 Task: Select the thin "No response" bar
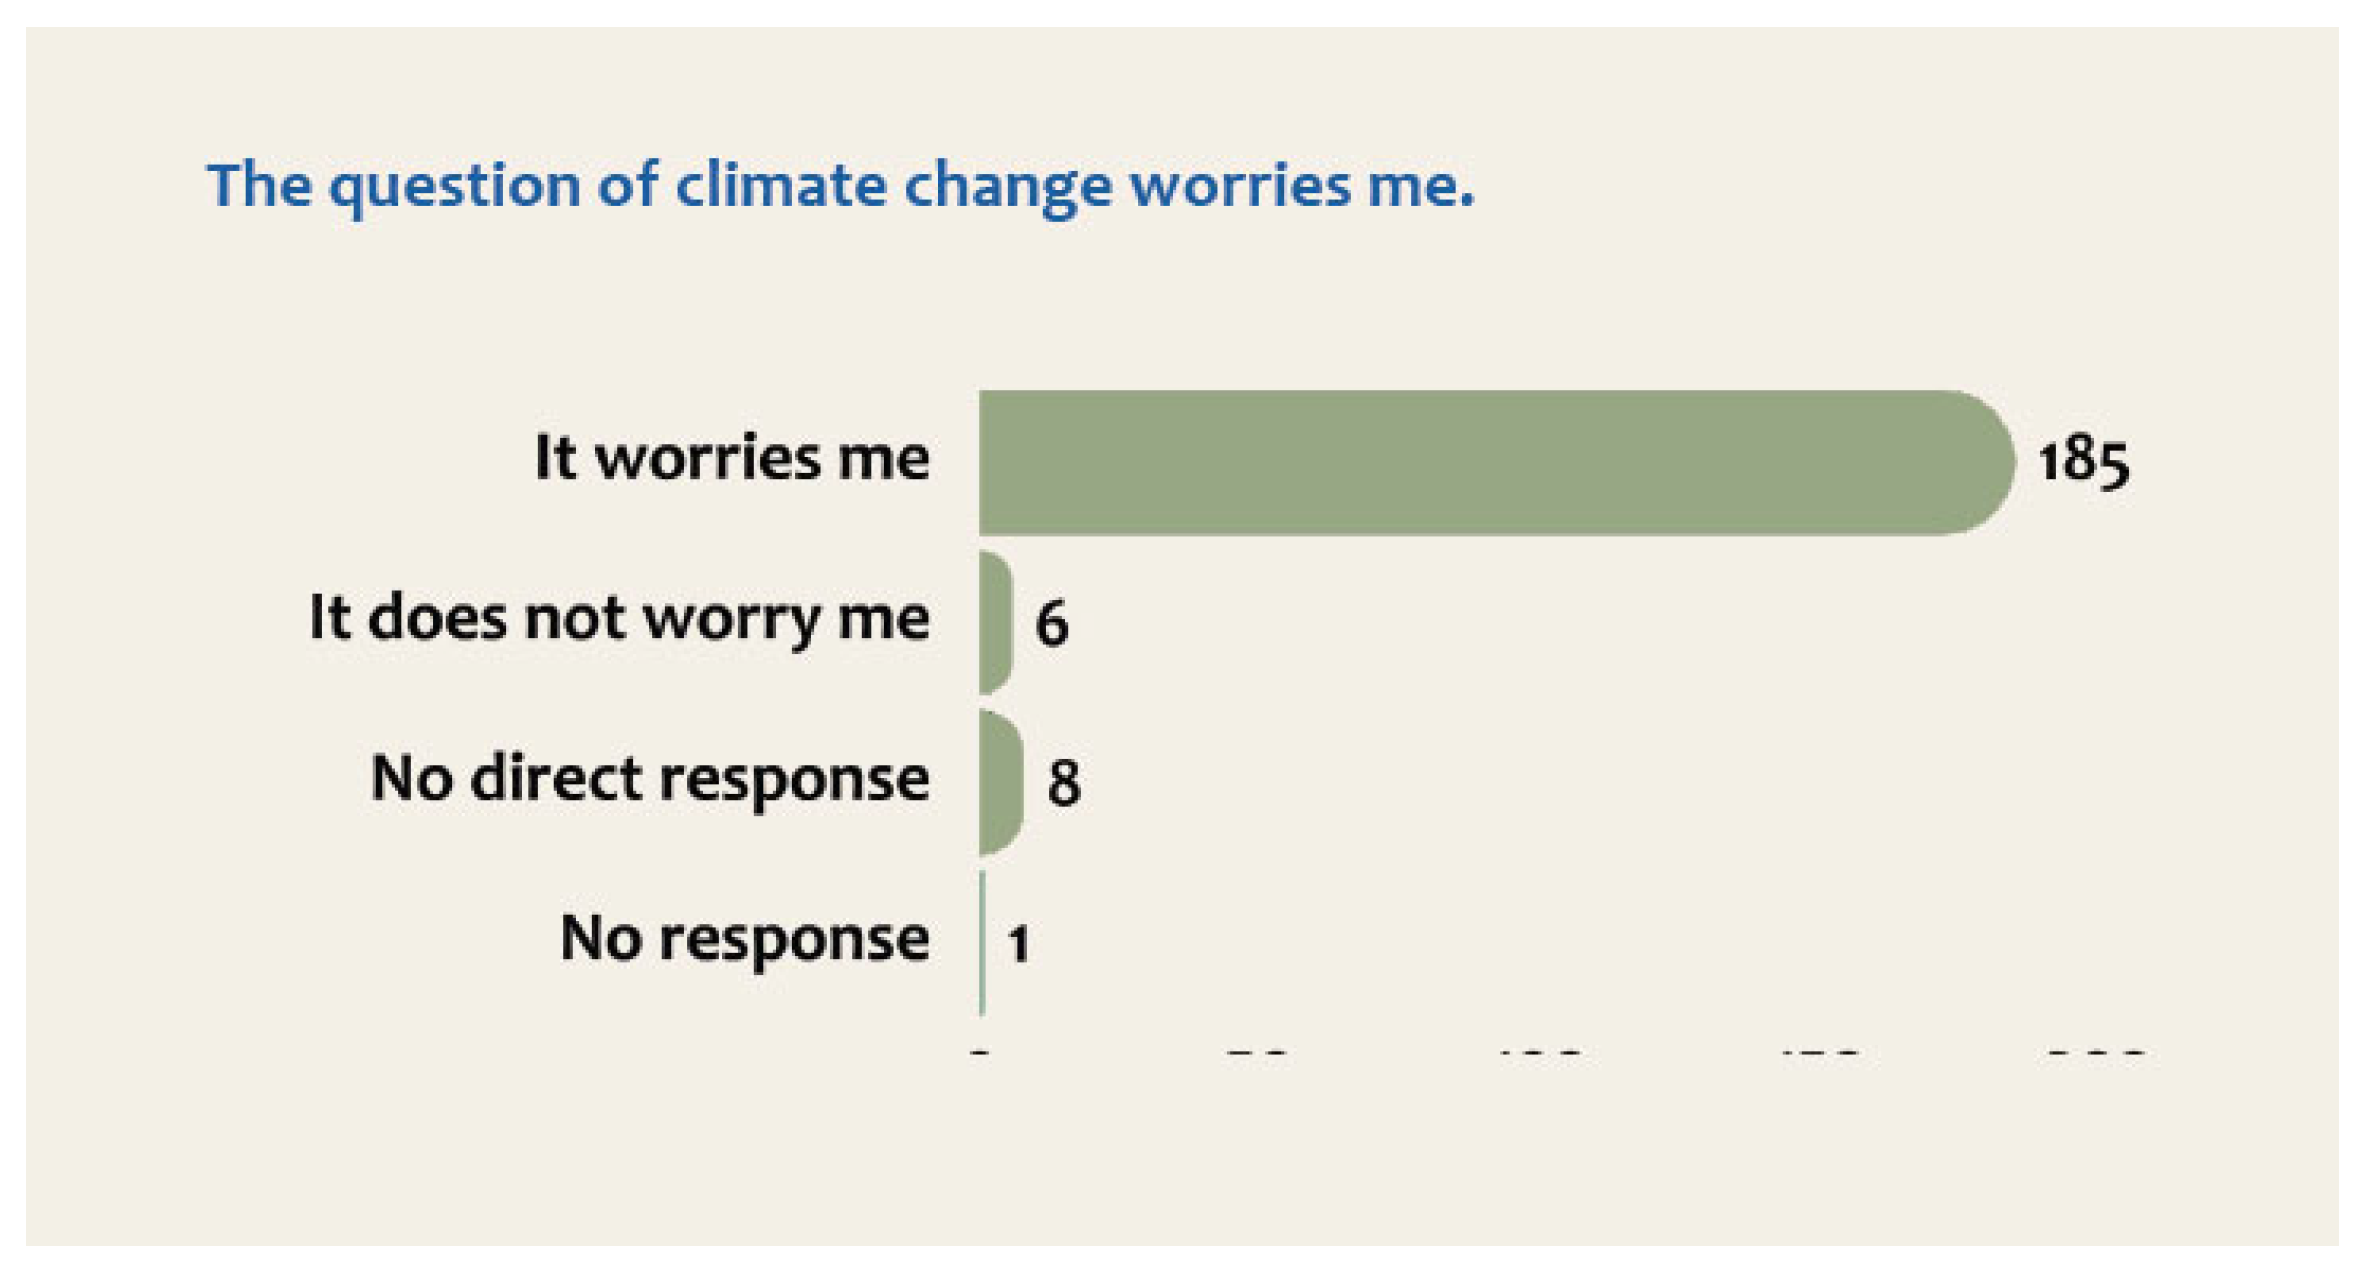[983, 942]
